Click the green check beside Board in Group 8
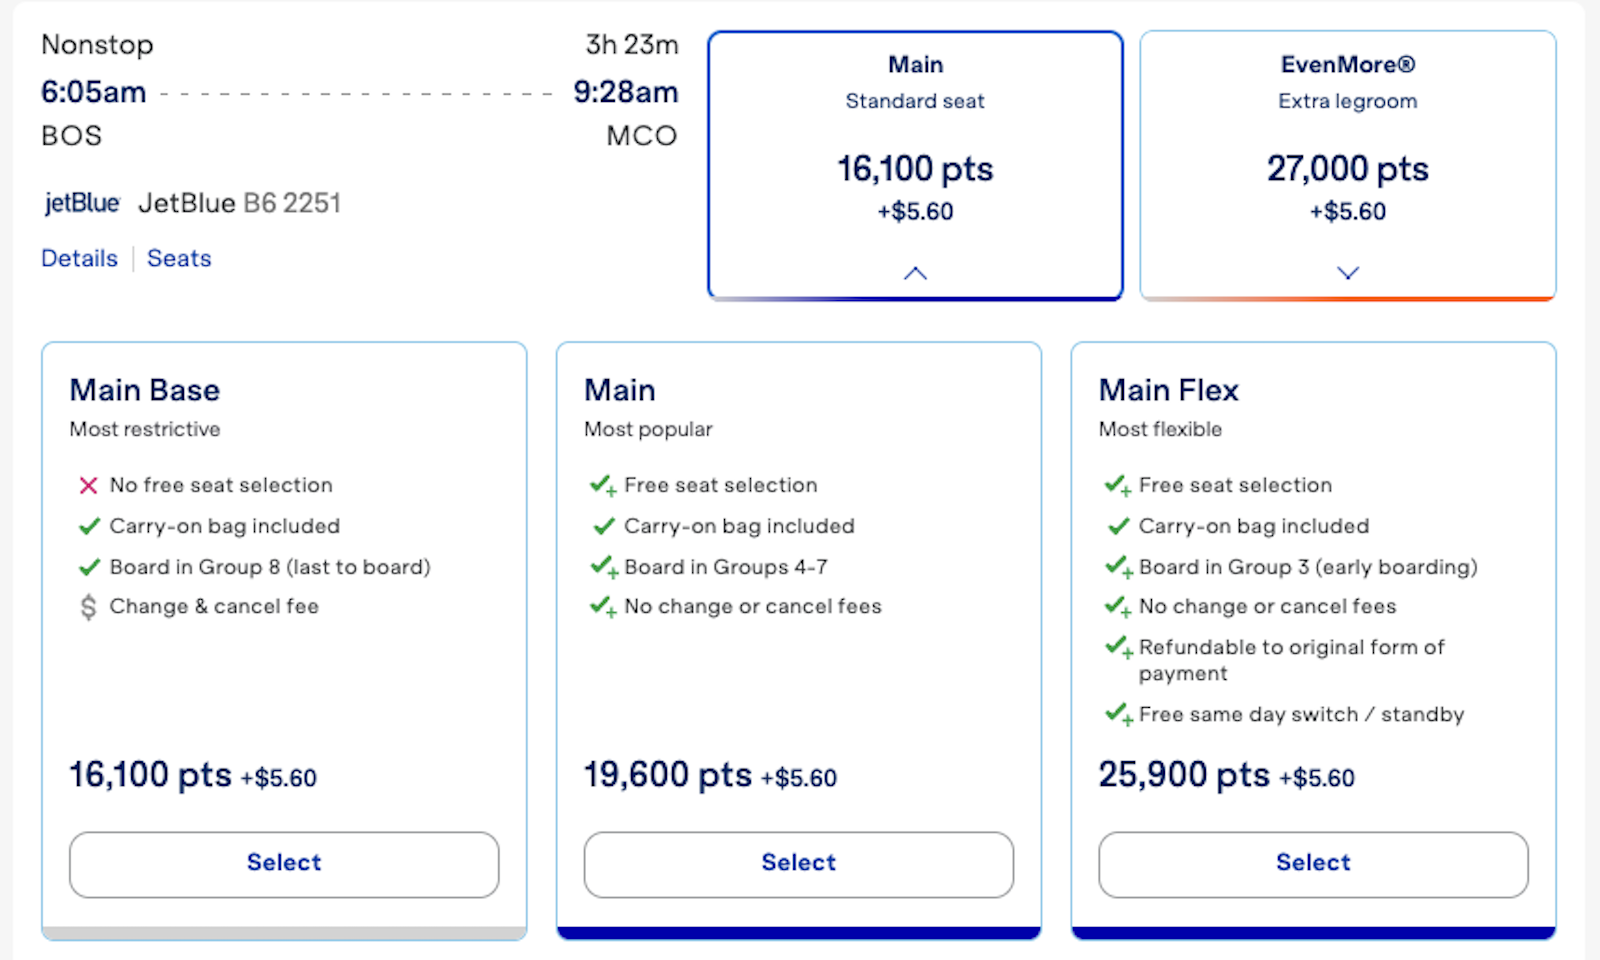Viewport: 1600px width, 960px height. (x=89, y=567)
